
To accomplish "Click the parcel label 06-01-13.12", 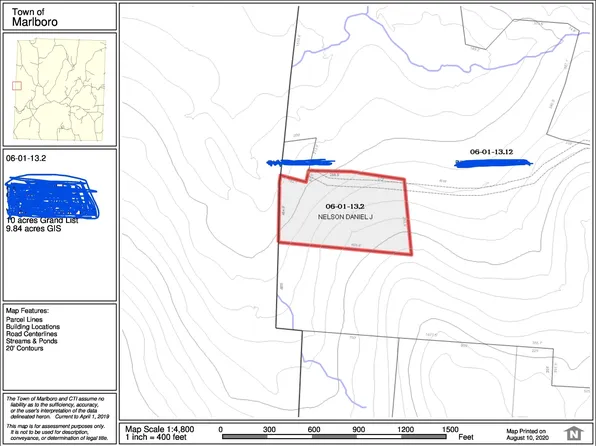I will [x=491, y=152].
